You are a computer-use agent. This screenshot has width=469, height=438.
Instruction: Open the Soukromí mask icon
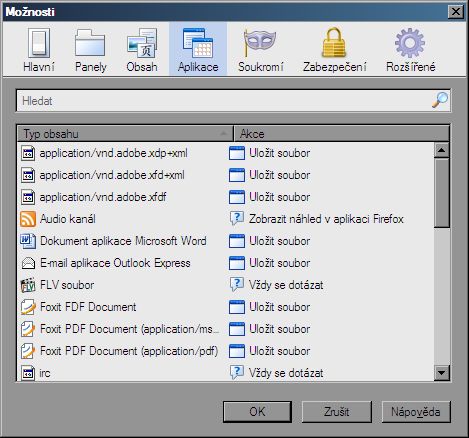click(261, 43)
